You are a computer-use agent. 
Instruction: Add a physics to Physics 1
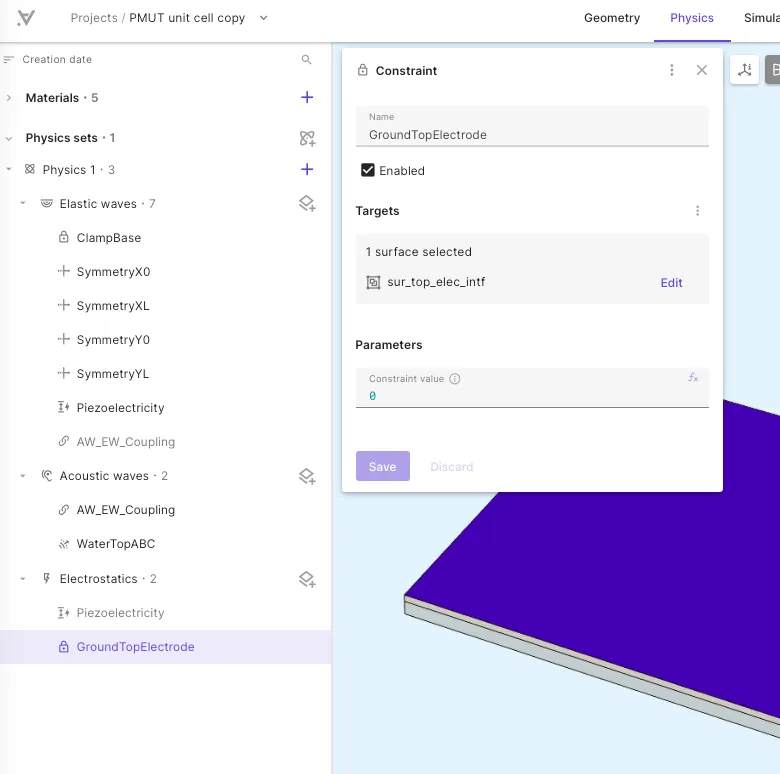point(307,170)
